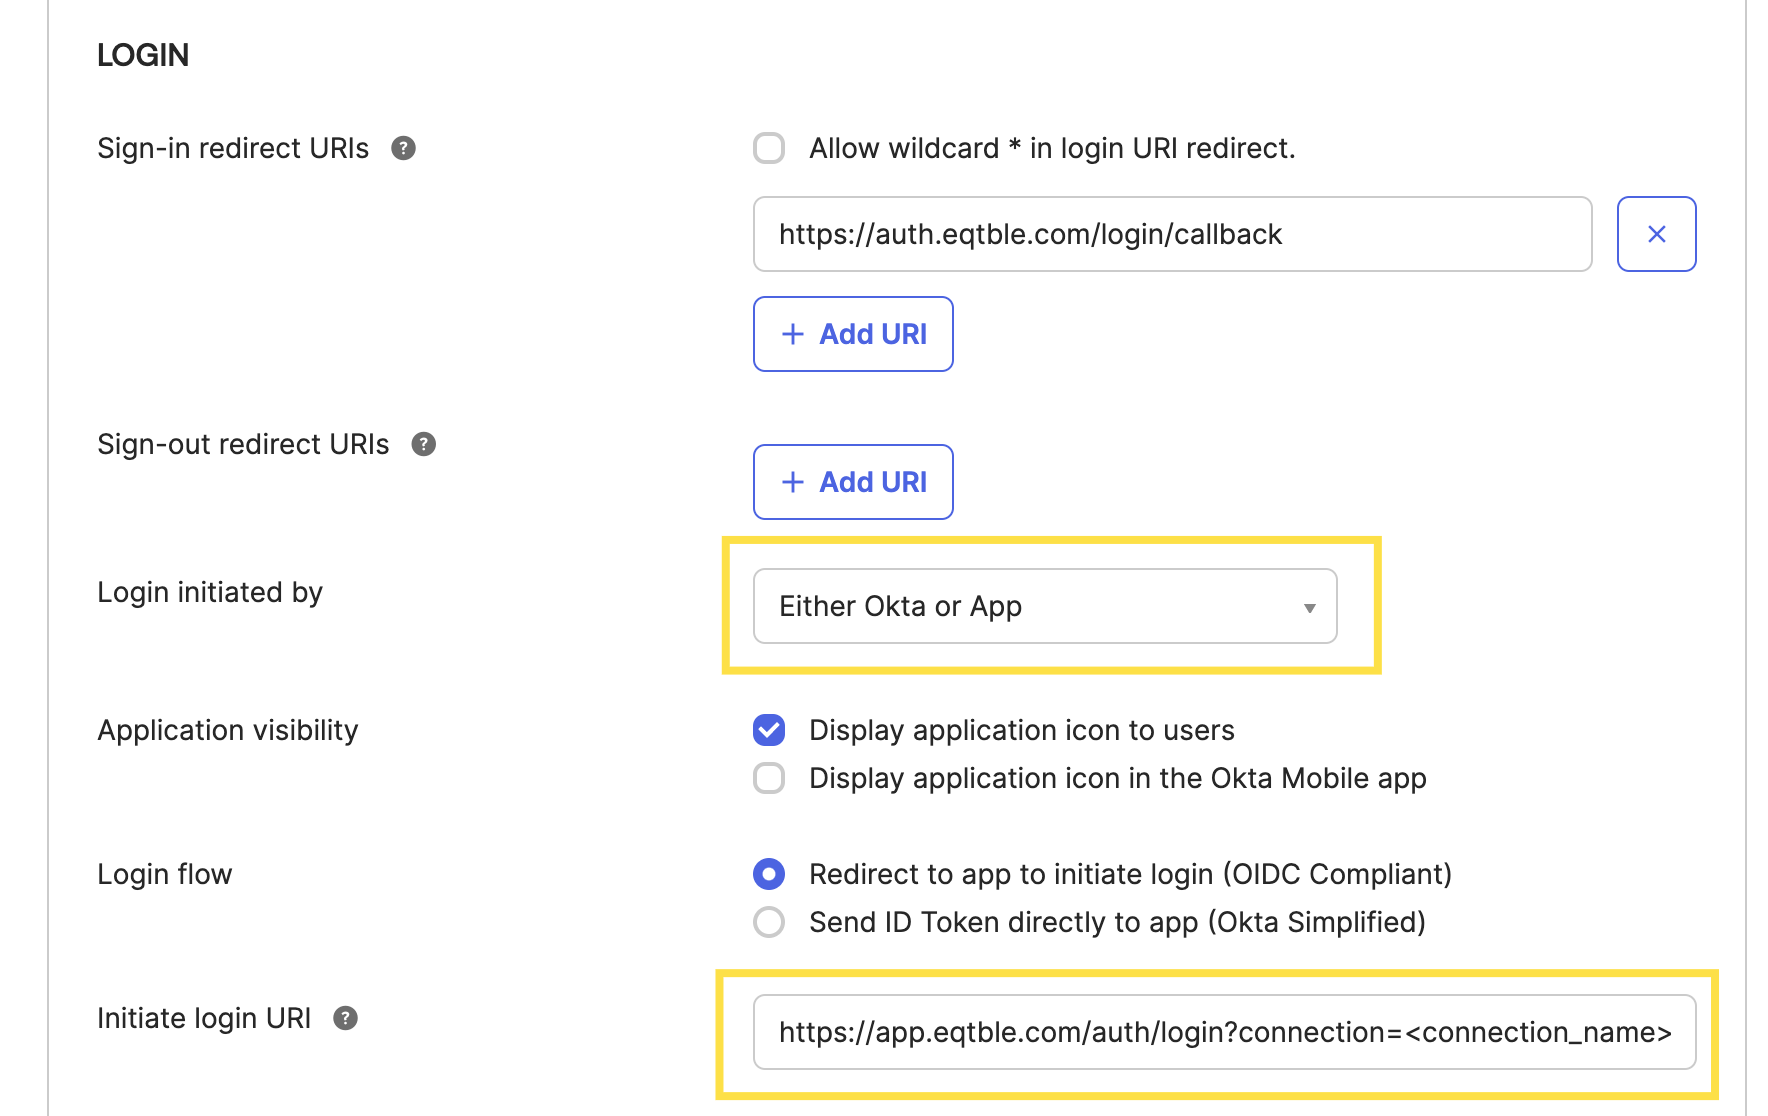
Task: Click the plus icon in the sign-out Add URI button
Action: 792,482
